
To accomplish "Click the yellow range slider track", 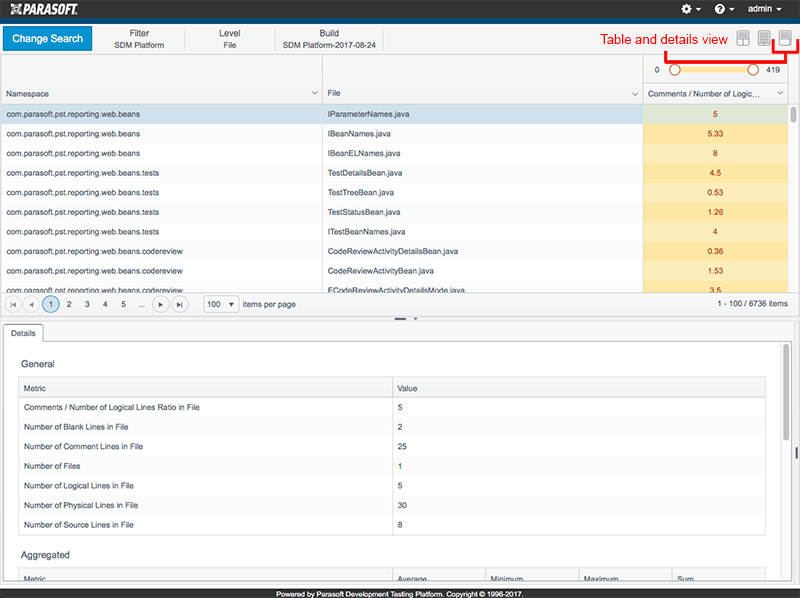I will click(714, 70).
